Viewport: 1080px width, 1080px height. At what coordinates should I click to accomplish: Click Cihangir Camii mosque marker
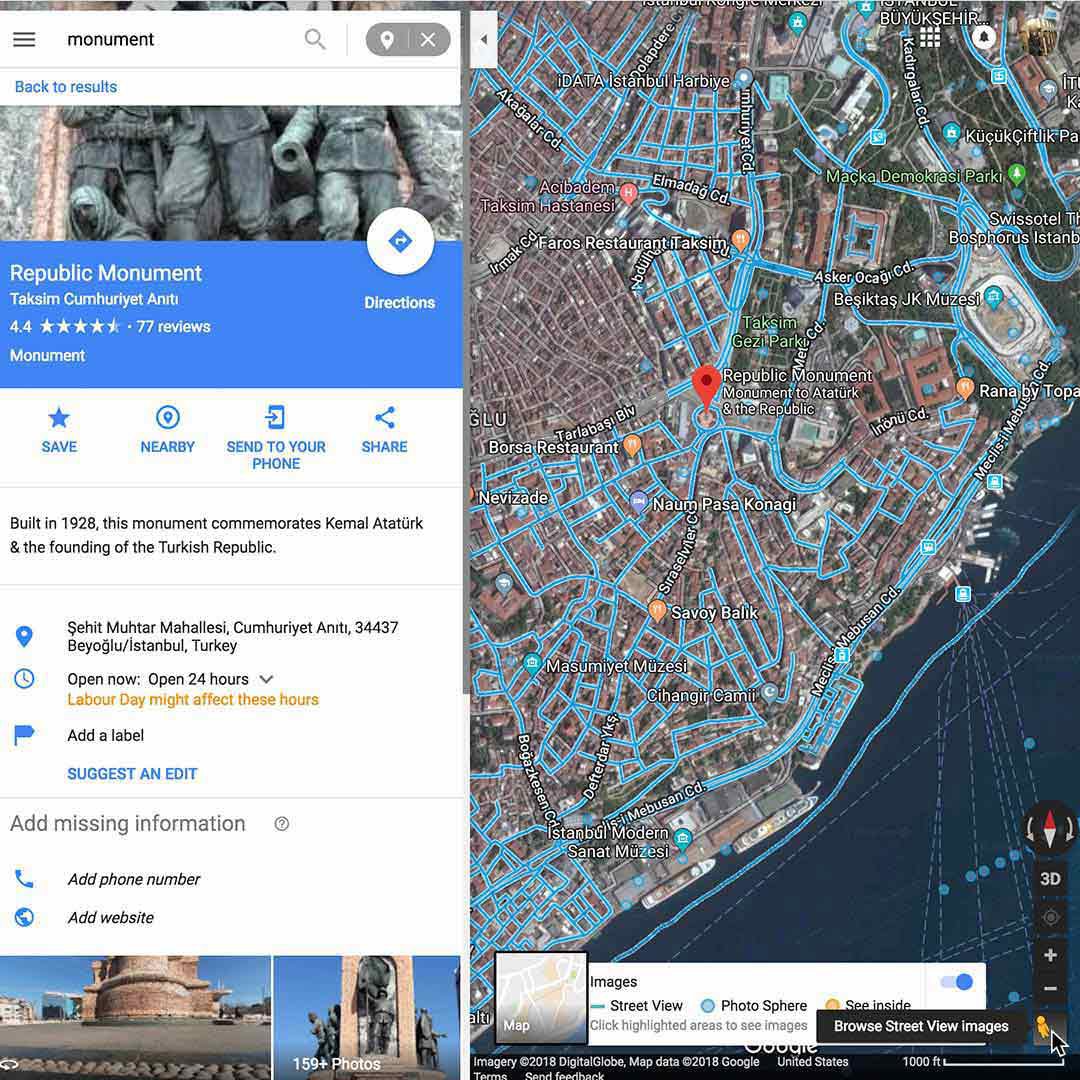click(769, 691)
